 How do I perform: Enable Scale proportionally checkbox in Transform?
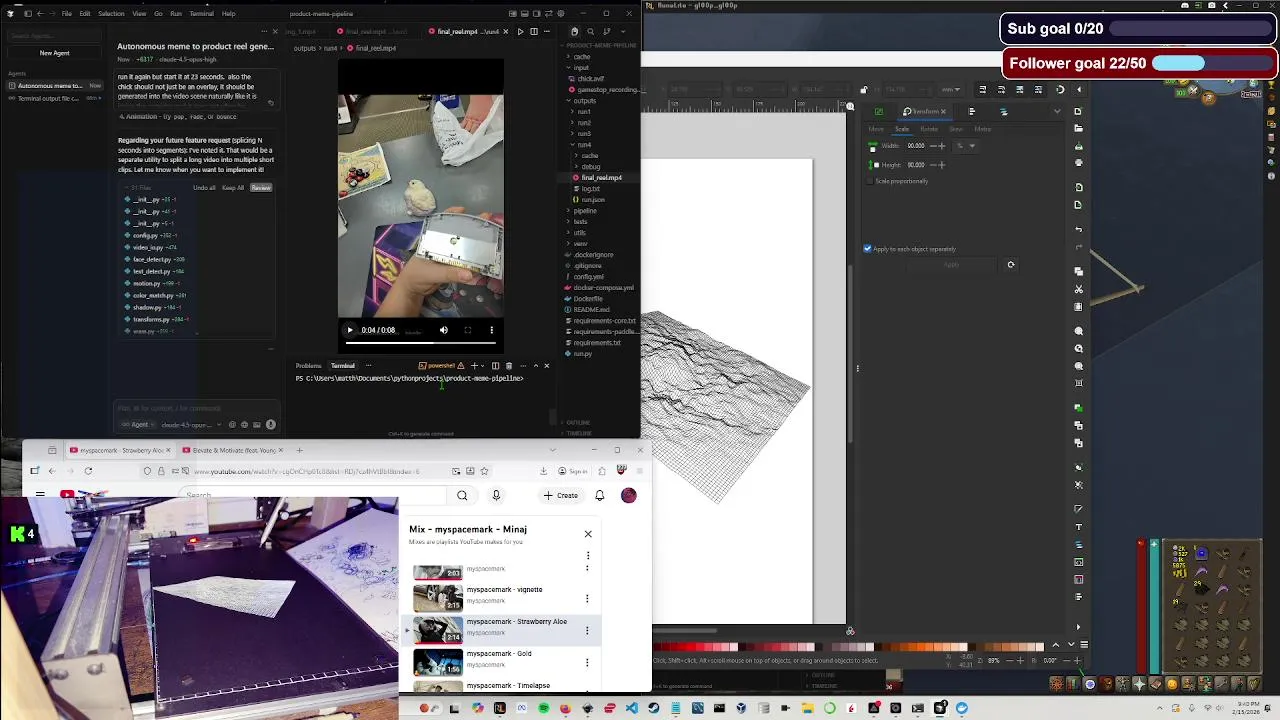click(x=871, y=181)
